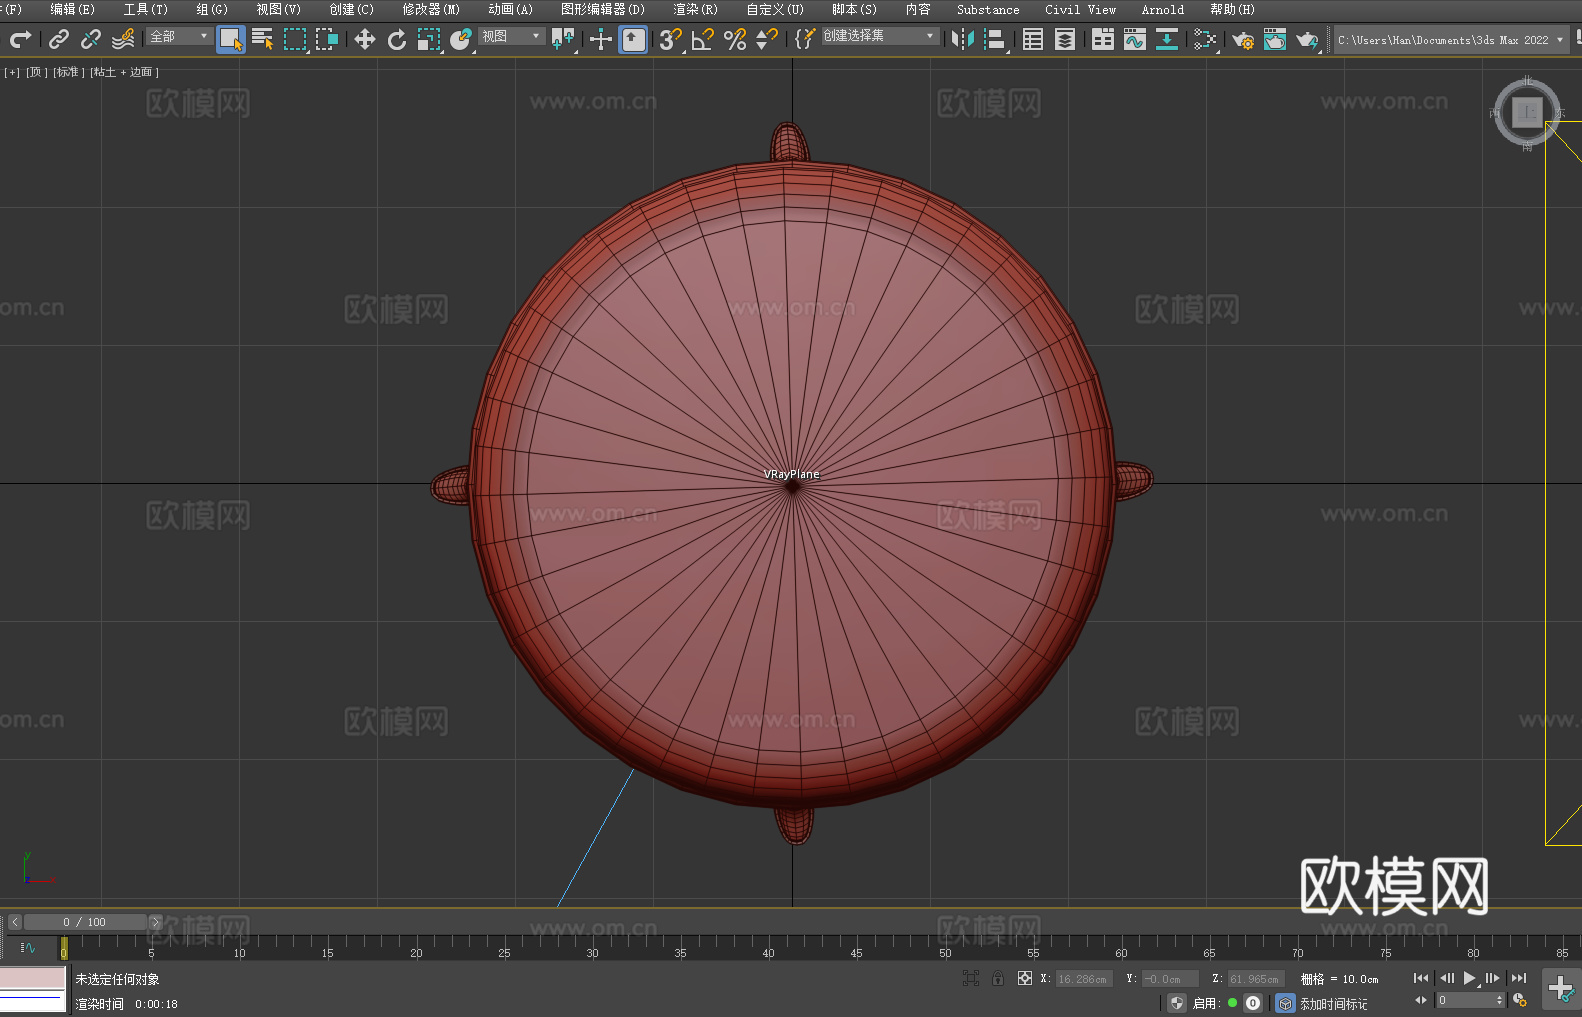Open the Layer Explorer icon
This screenshot has width=1582, height=1017.
click(x=1065, y=39)
